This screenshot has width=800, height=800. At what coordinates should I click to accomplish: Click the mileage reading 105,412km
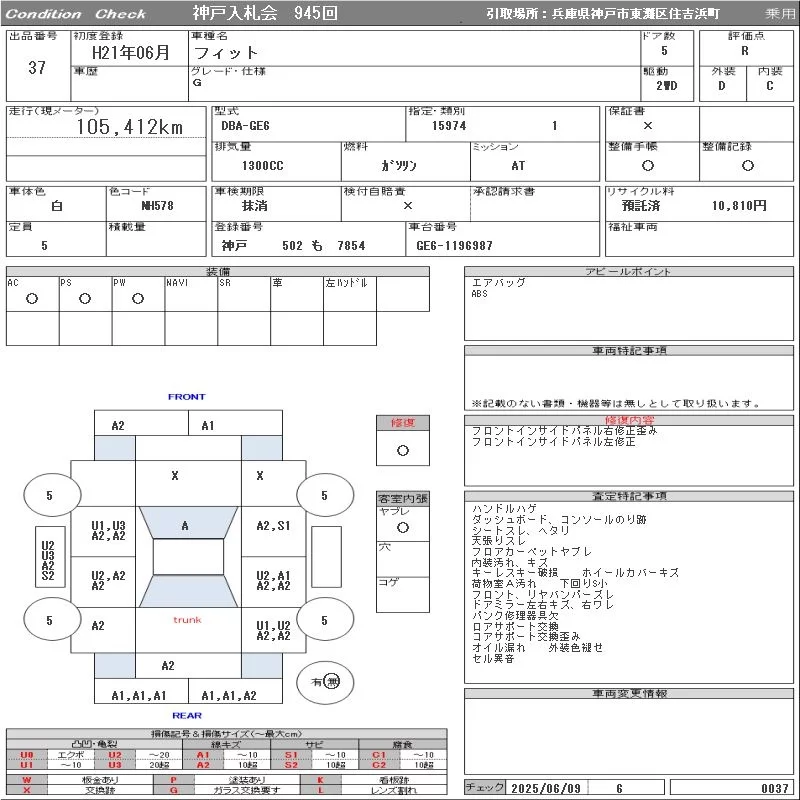click(130, 127)
